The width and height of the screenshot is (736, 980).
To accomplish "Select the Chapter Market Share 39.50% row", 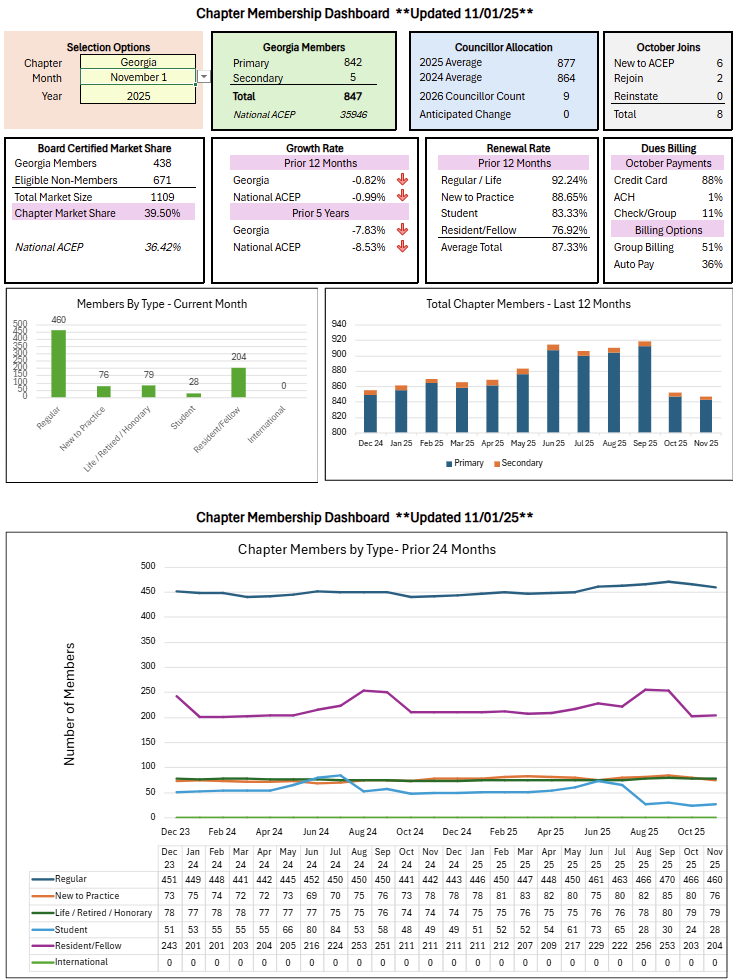I will pyautogui.click(x=104, y=213).
